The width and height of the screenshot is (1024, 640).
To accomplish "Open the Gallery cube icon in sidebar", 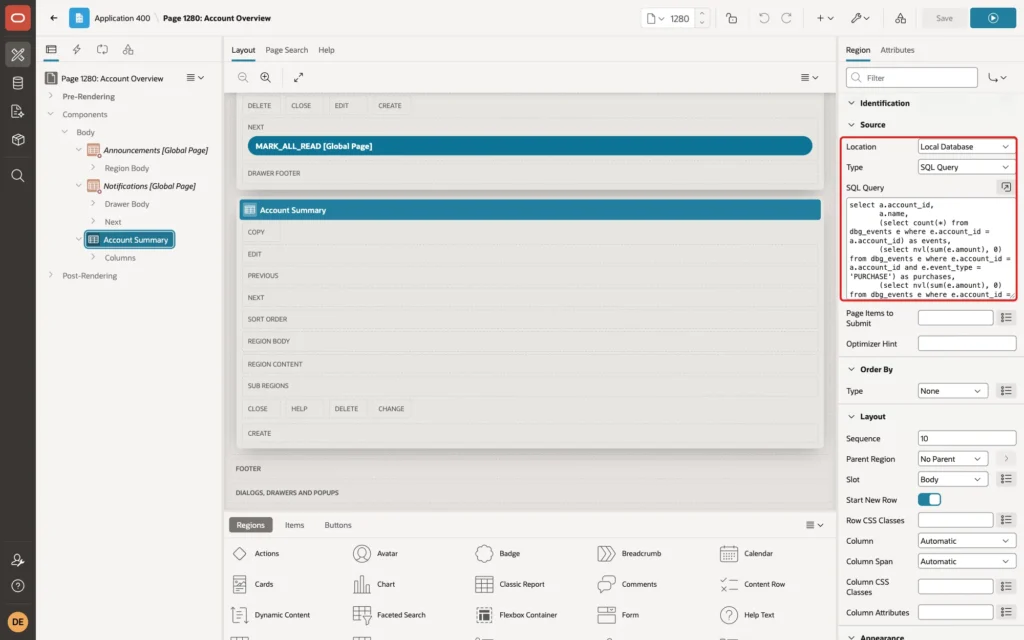I will click(18, 139).
